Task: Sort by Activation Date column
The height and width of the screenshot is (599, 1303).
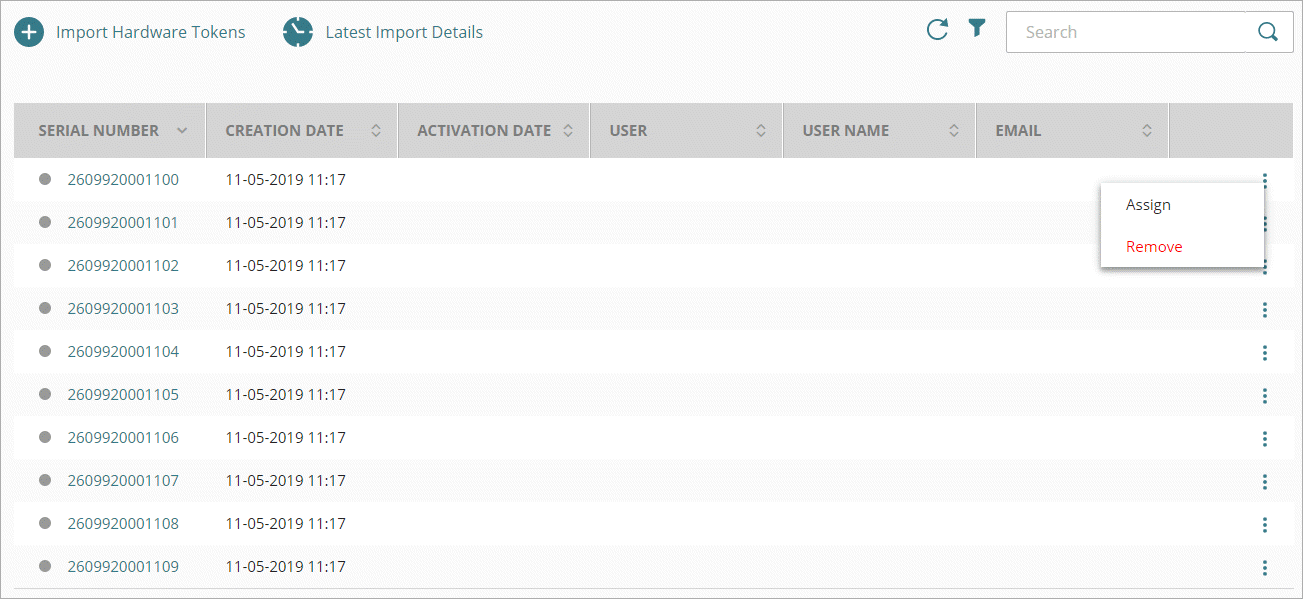Action: pos(568,130)
